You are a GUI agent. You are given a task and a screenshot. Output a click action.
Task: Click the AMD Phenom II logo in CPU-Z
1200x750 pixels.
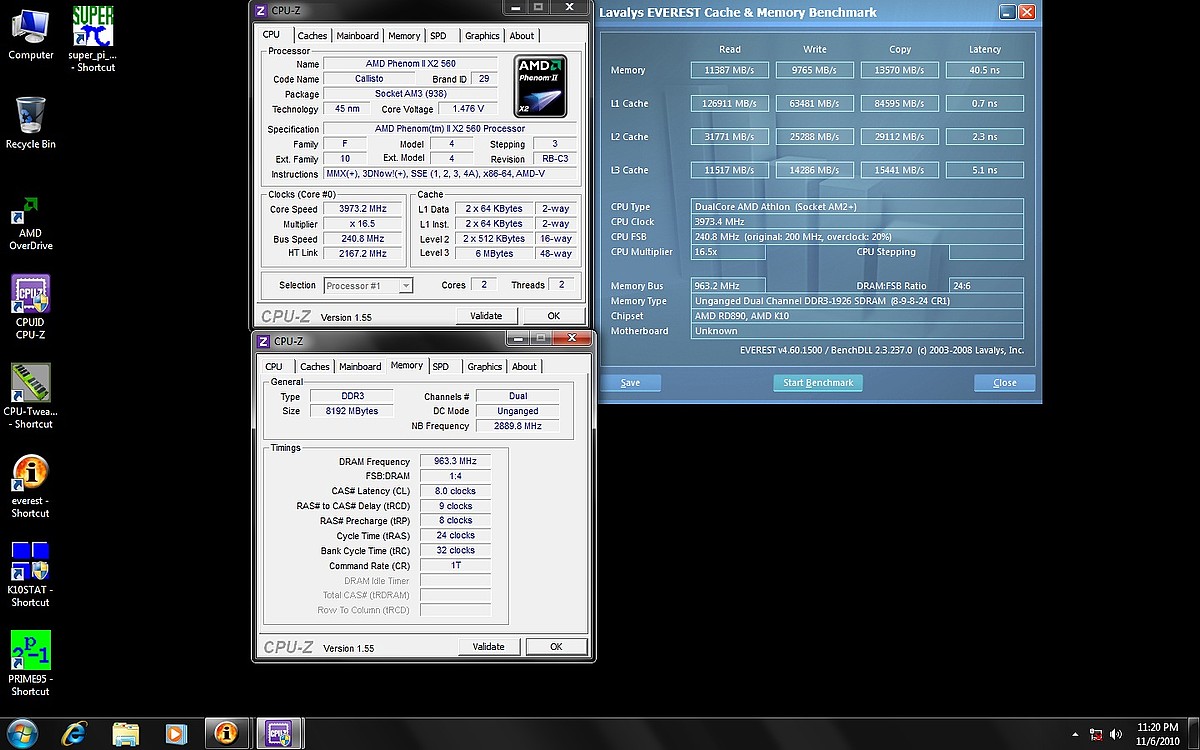point(541,86)
